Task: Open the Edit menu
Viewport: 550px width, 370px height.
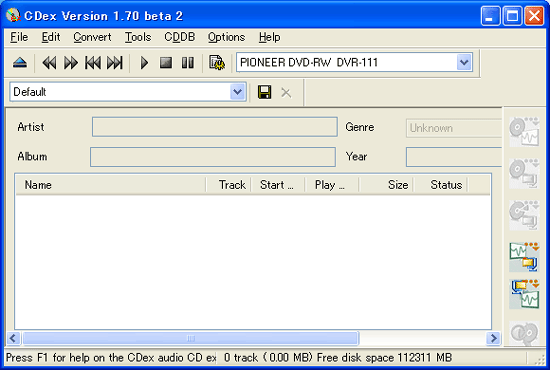Action: tap(51, 37)
